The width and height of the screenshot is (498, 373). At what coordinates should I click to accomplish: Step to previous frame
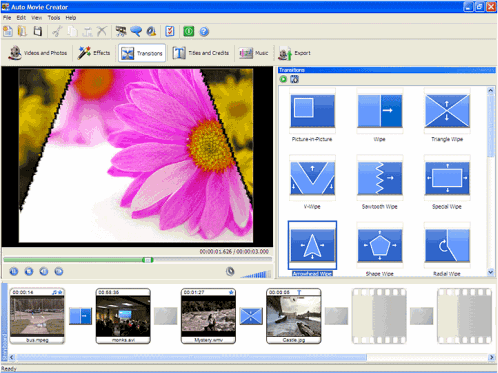click(44, 272)
